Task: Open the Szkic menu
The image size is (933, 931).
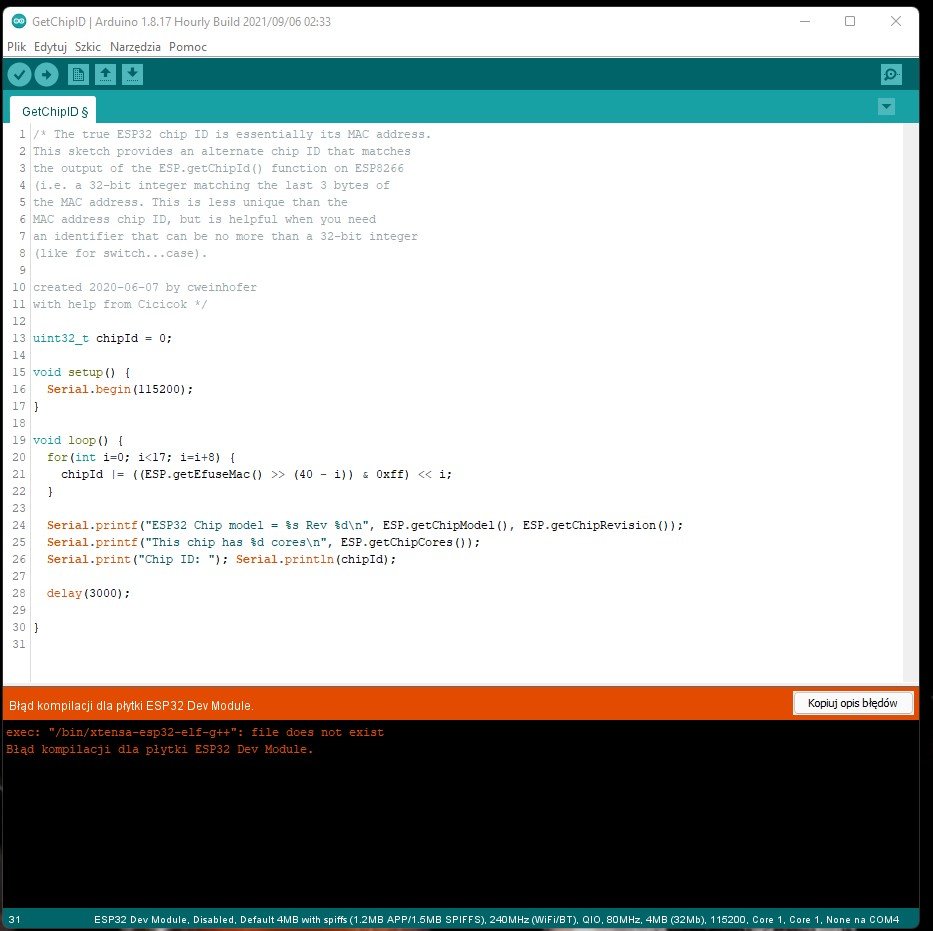Action: click(x=87, y=47)
